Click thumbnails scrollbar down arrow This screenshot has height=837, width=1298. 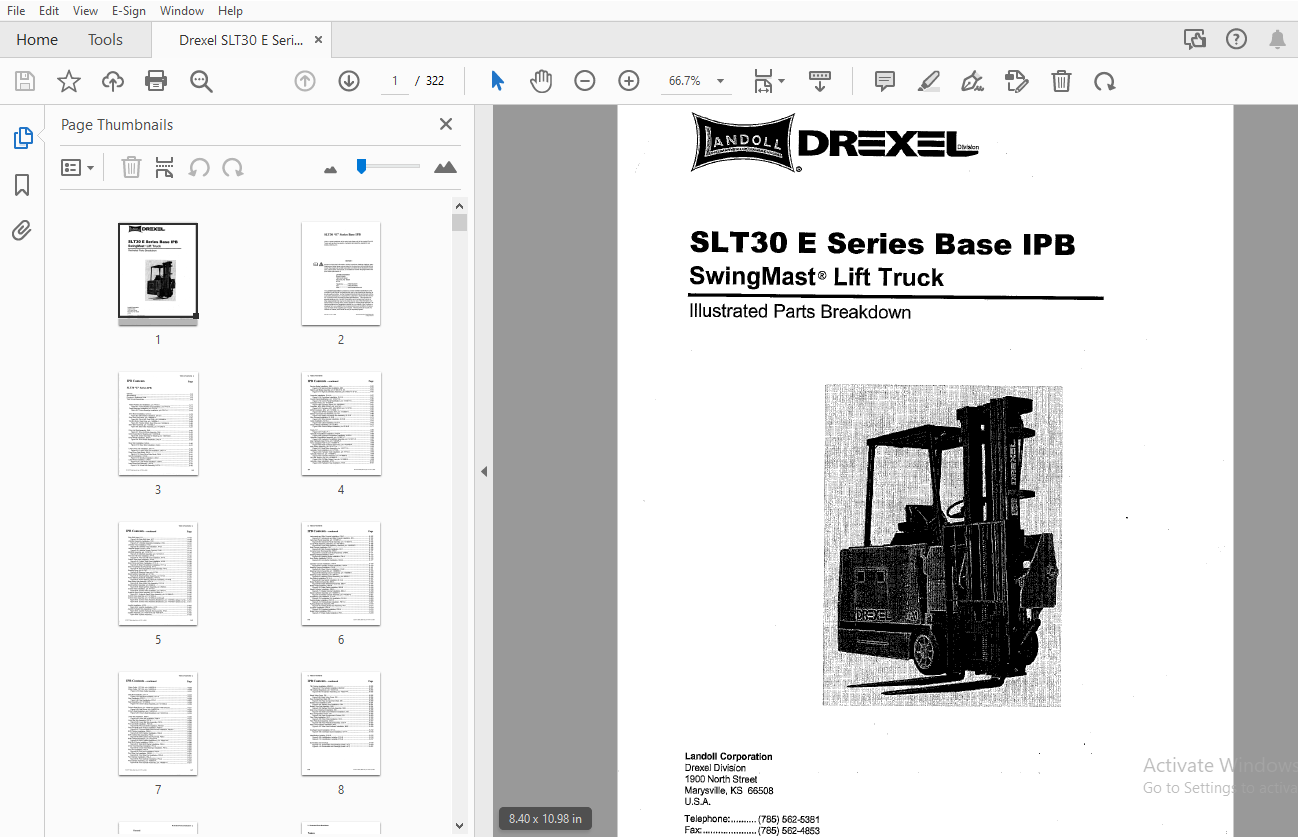point(459,826)
